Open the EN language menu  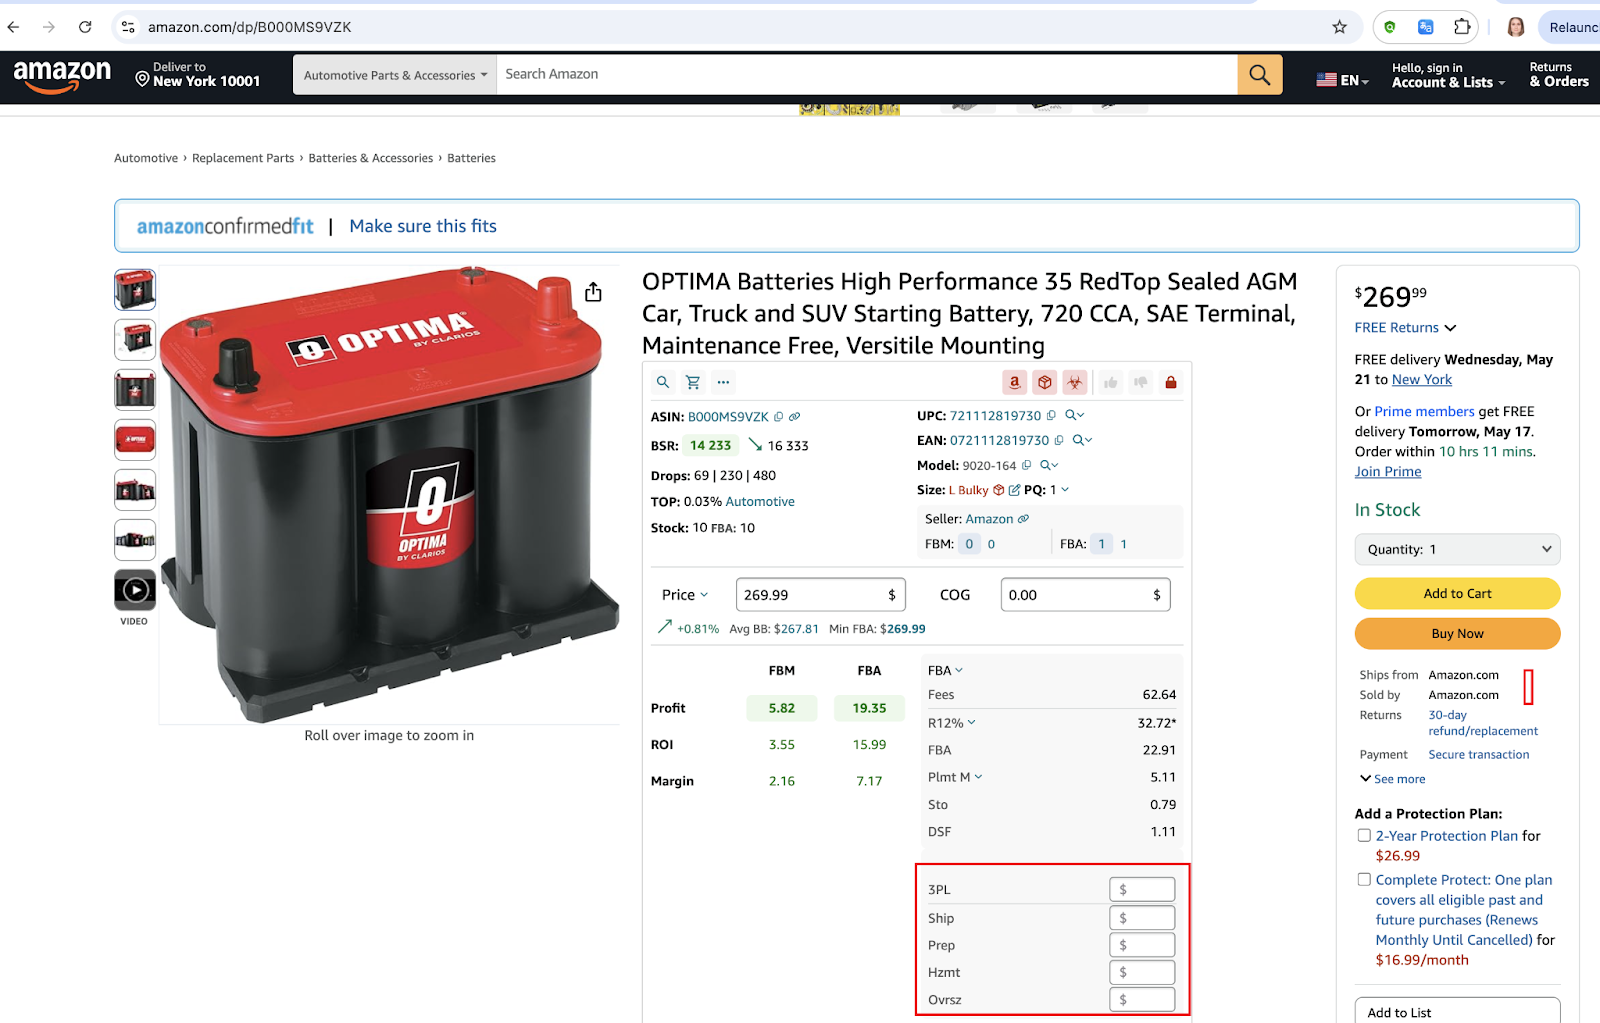coord(1342,77)
